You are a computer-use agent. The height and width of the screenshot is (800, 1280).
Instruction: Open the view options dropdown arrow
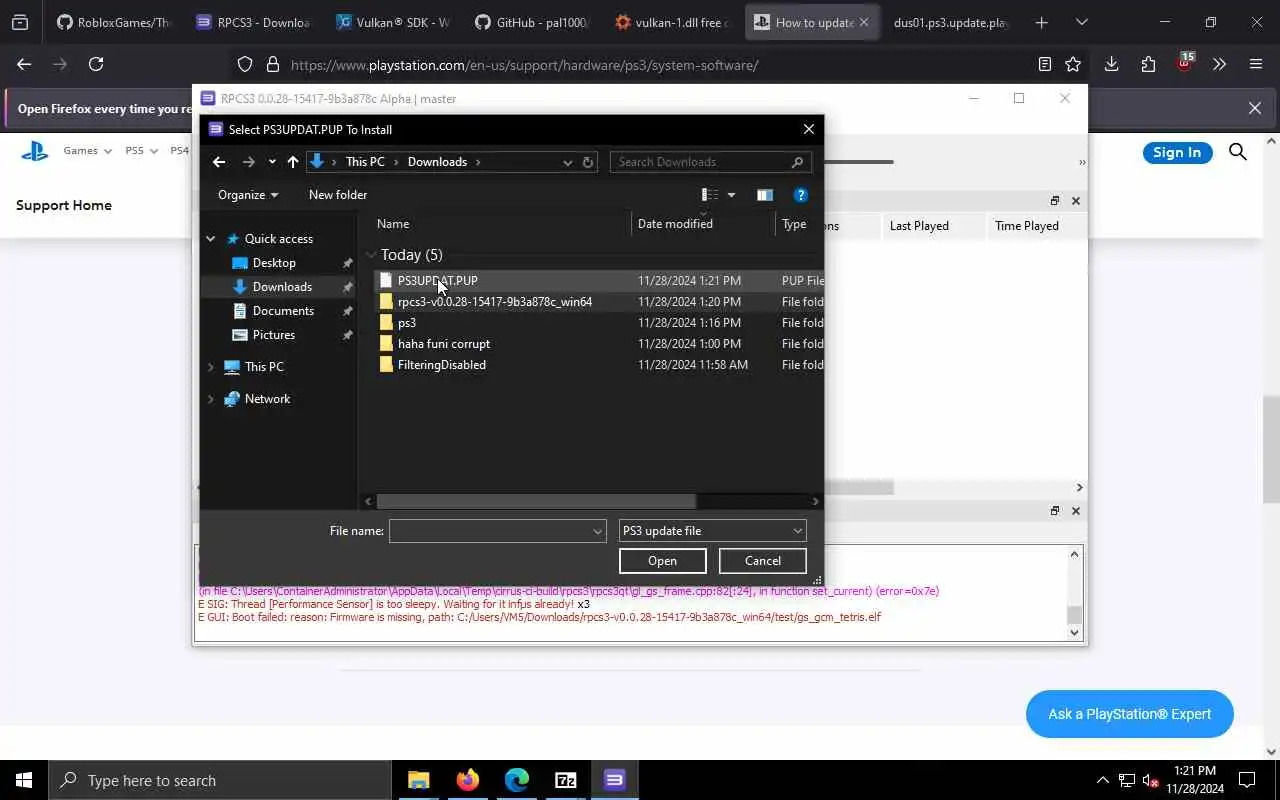coord(731,195)
